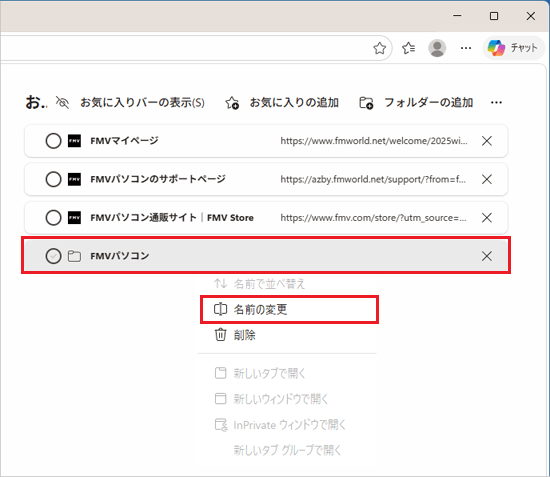This screenshot has width=550, height=477.
Task: Open browser Settings and more ellipsis
Action: 466,48
